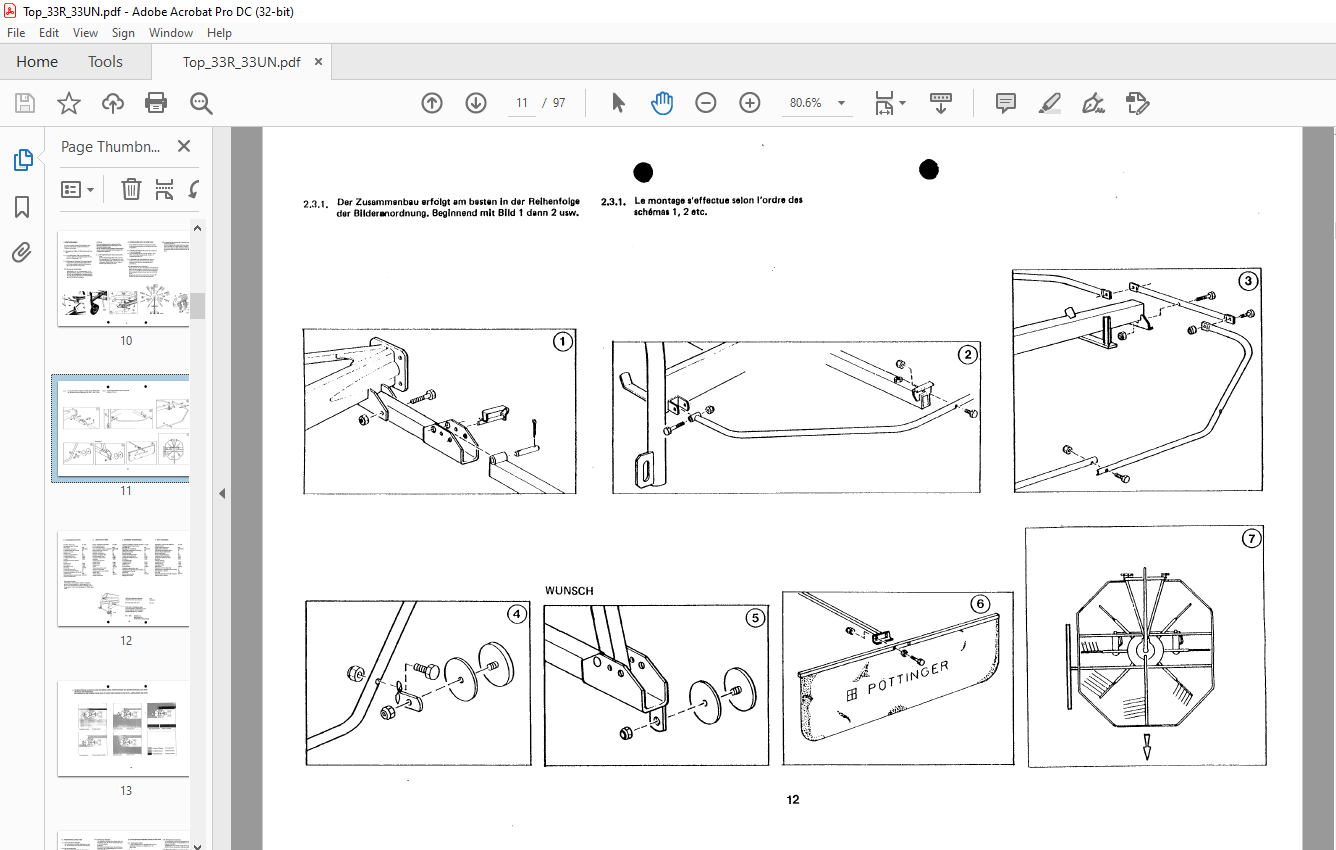Go to next page arrow
The height and width of the screenshot is (850, 1336).
pyautogui.click(x=476, y=103)
